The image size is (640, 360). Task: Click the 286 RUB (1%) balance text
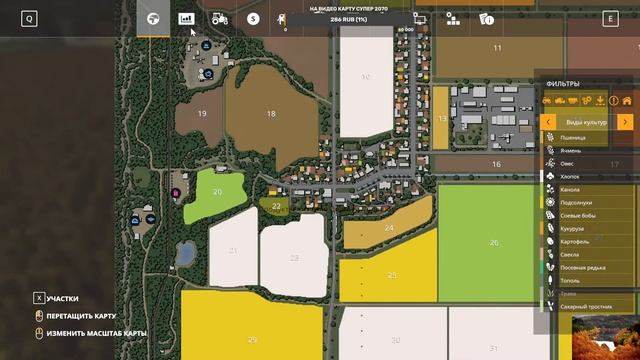click(x=349, y=19)
